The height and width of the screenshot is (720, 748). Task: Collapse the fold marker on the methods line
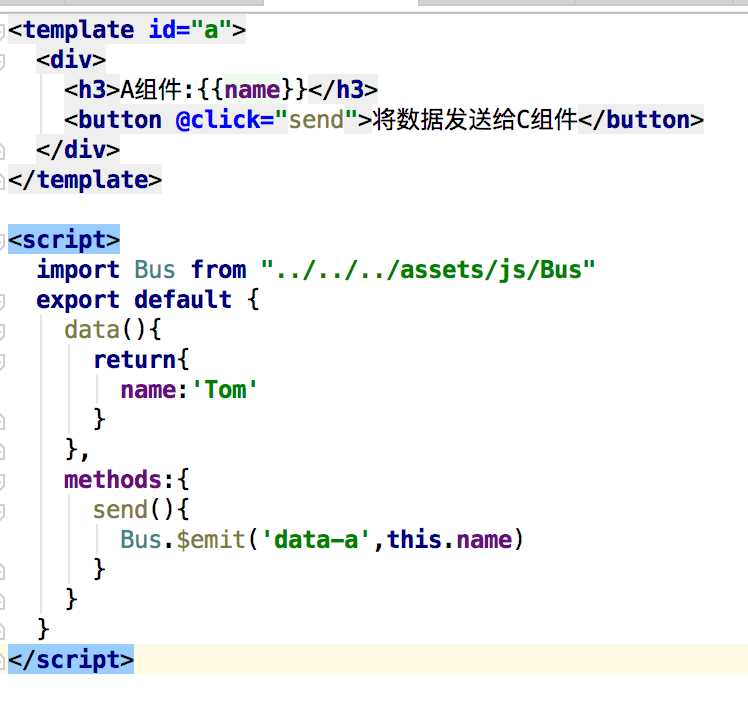coord(1,481)
